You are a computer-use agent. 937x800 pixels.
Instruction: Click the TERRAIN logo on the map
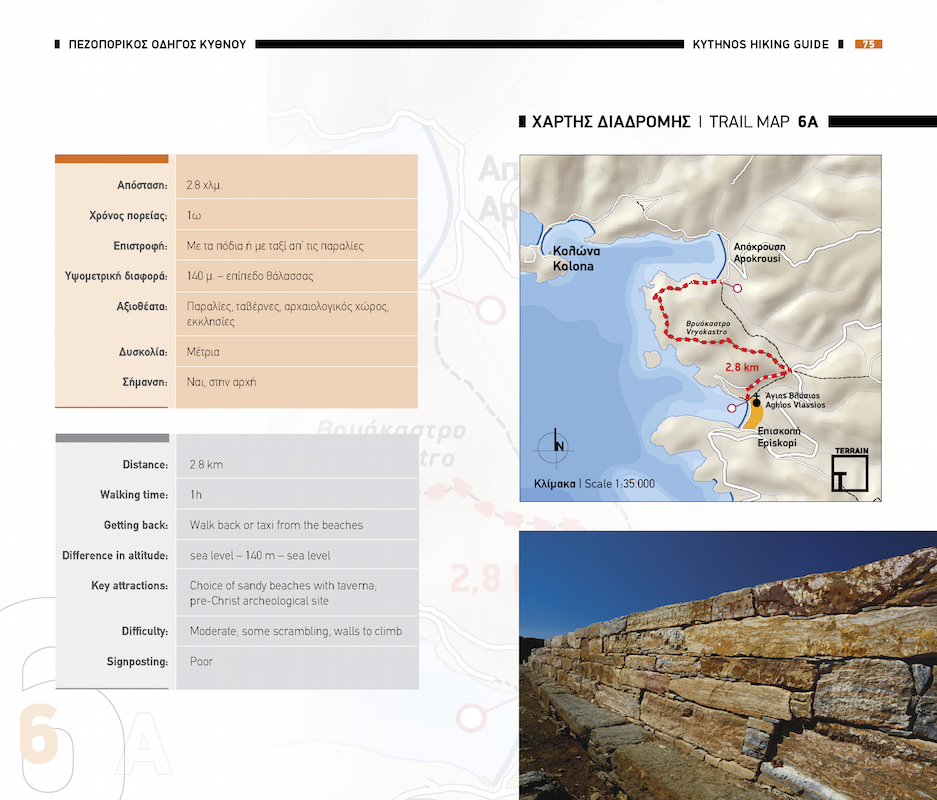click(850, 471)
